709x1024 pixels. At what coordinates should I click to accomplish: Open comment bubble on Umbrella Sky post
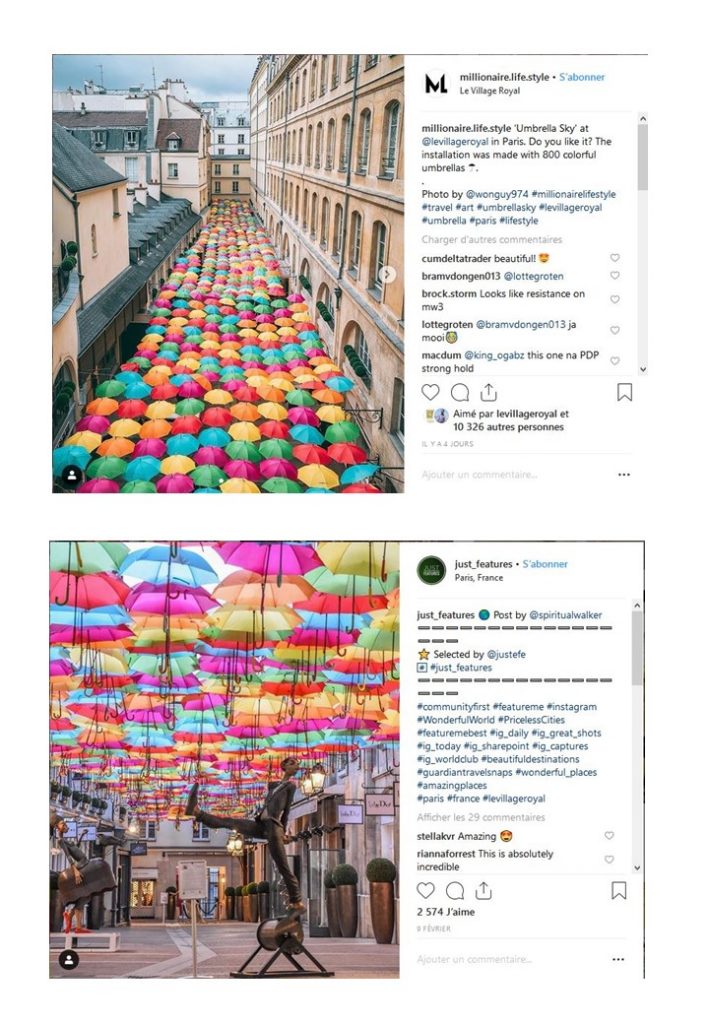pyautogui.click(x=460, y=392)
